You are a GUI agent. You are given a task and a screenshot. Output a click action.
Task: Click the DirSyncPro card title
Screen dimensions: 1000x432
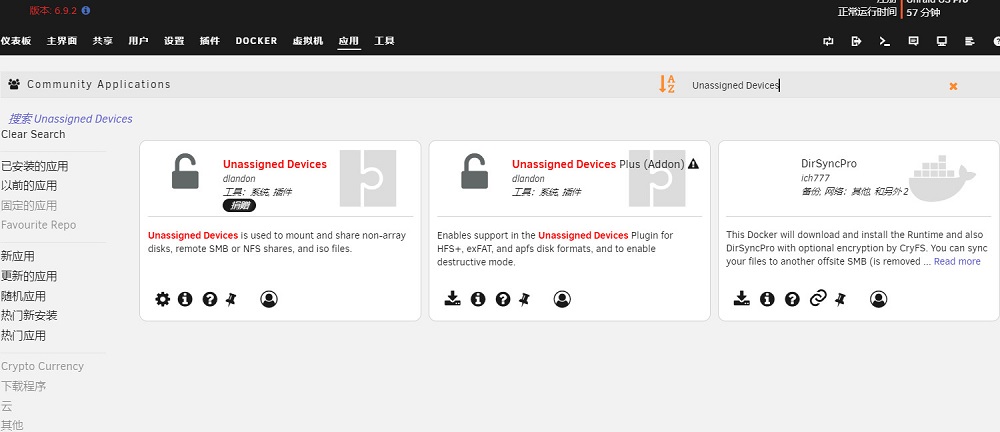[828, 163]
